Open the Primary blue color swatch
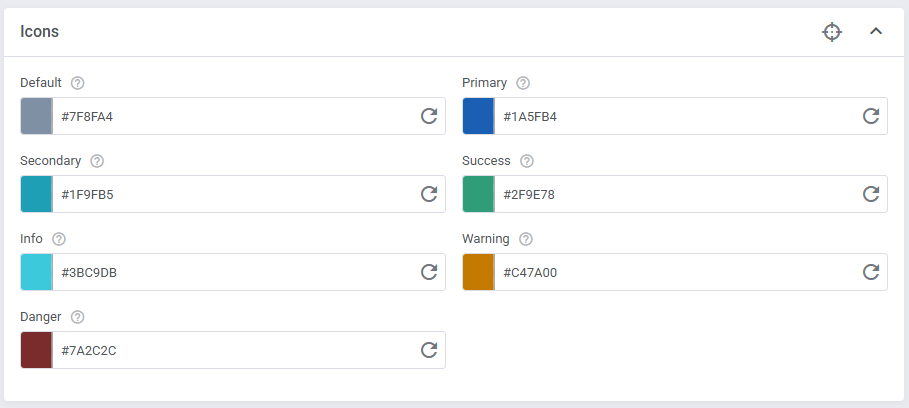Screen dimensions: 909x408 click(x=478, y=116)
